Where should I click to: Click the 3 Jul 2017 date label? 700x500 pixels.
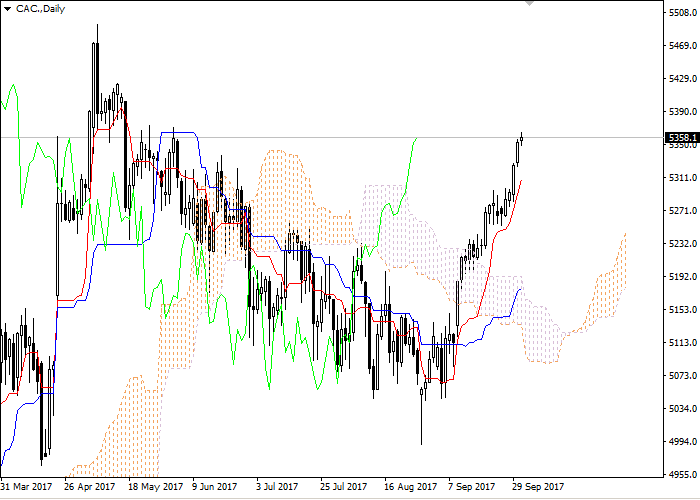pos(277,487)
